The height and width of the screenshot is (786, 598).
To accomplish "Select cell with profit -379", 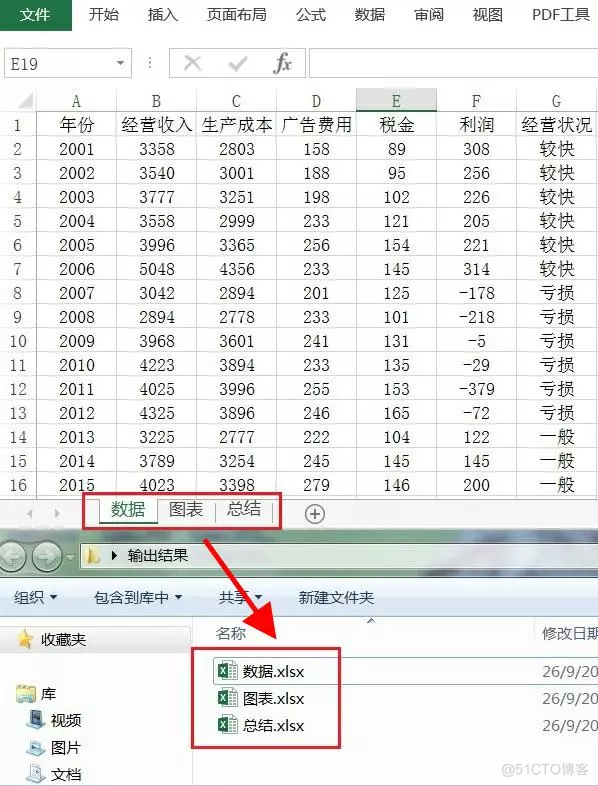I will [476, 389].
